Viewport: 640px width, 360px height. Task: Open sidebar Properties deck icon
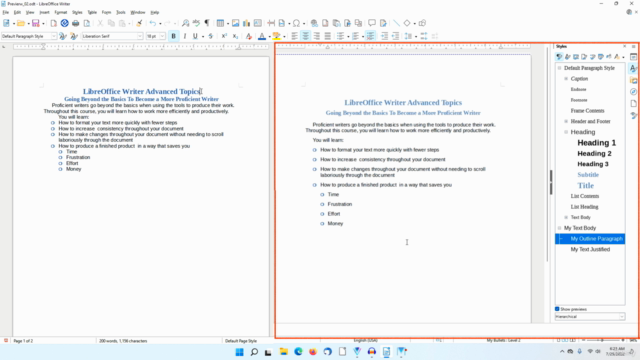633,57
